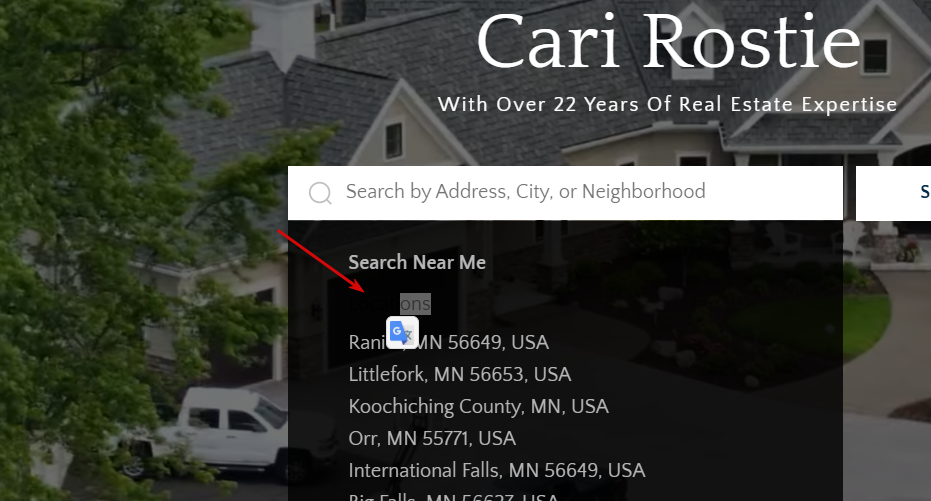The image size is (931, 501).
Task: Select International Falls, MN 56649 suggestion
Action: click(x=496, y=471)
